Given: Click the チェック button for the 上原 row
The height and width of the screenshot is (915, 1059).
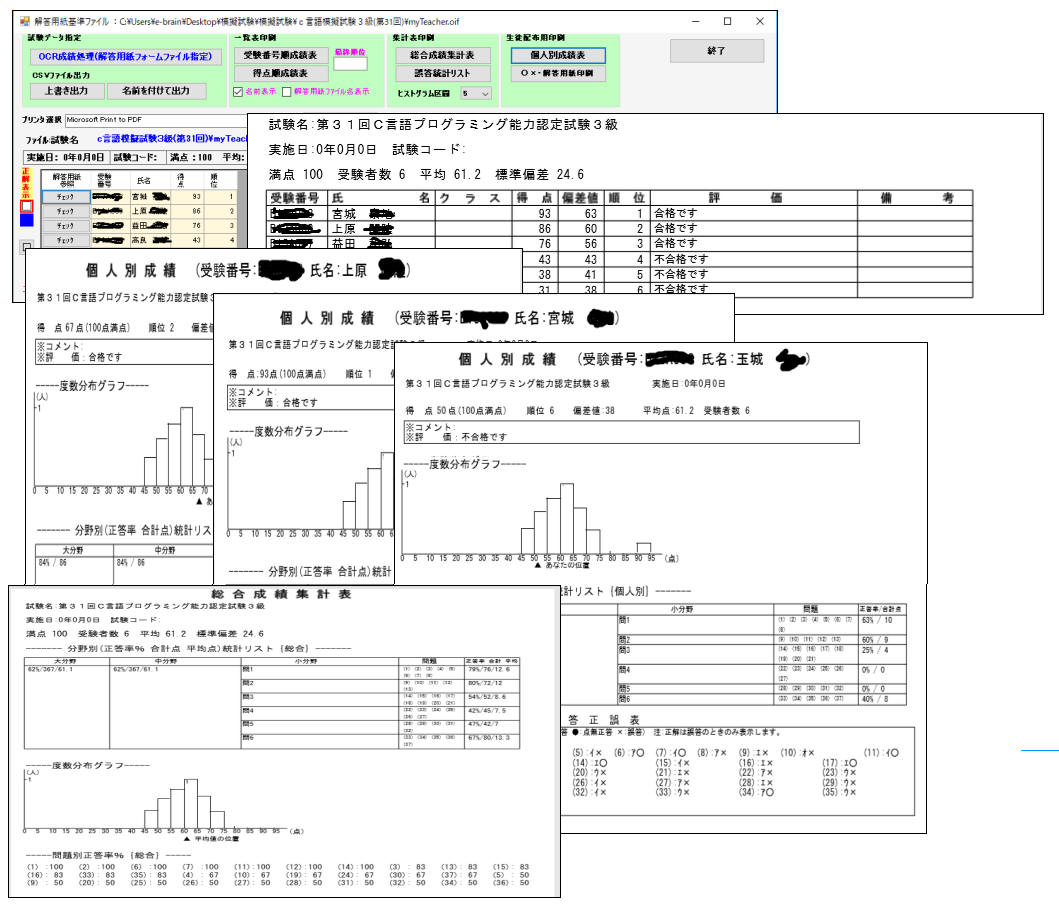Looking at the screenshot, I should tap(65, 212).
